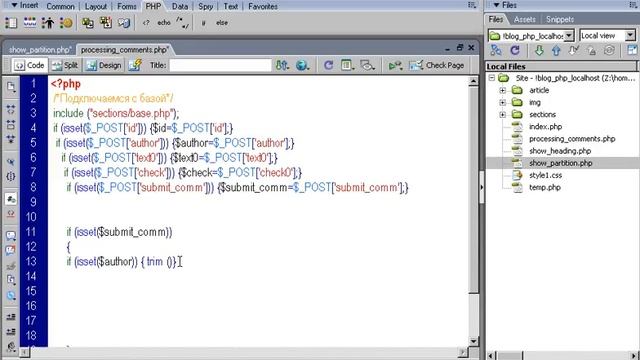Select index.php in Local Files

point(545,127)
